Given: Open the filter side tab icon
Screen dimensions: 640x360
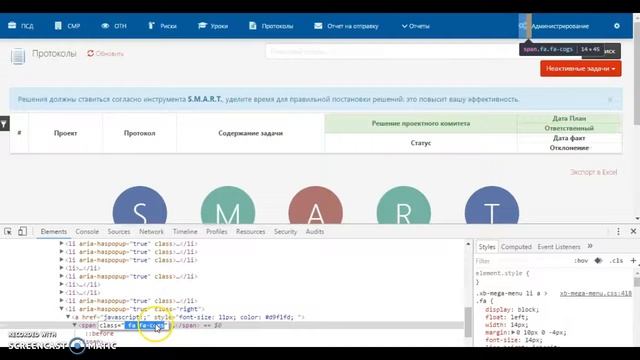Looking at the screenshot, I should [4, 124].
